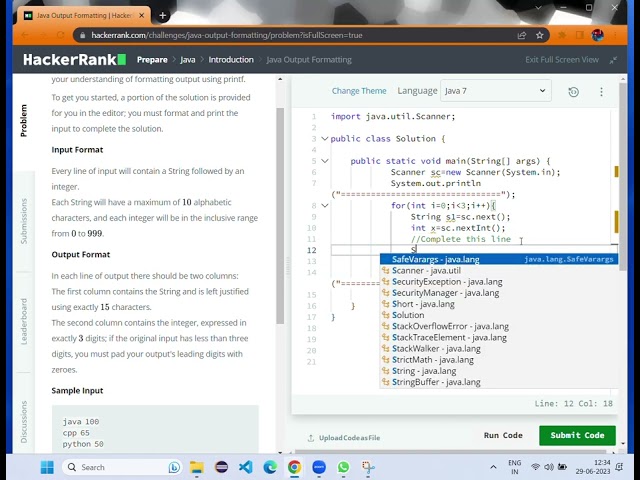Screen dimensions: 640x480
Task: Collapse the main method fold arrow
Action: click(x=324, y=161)
